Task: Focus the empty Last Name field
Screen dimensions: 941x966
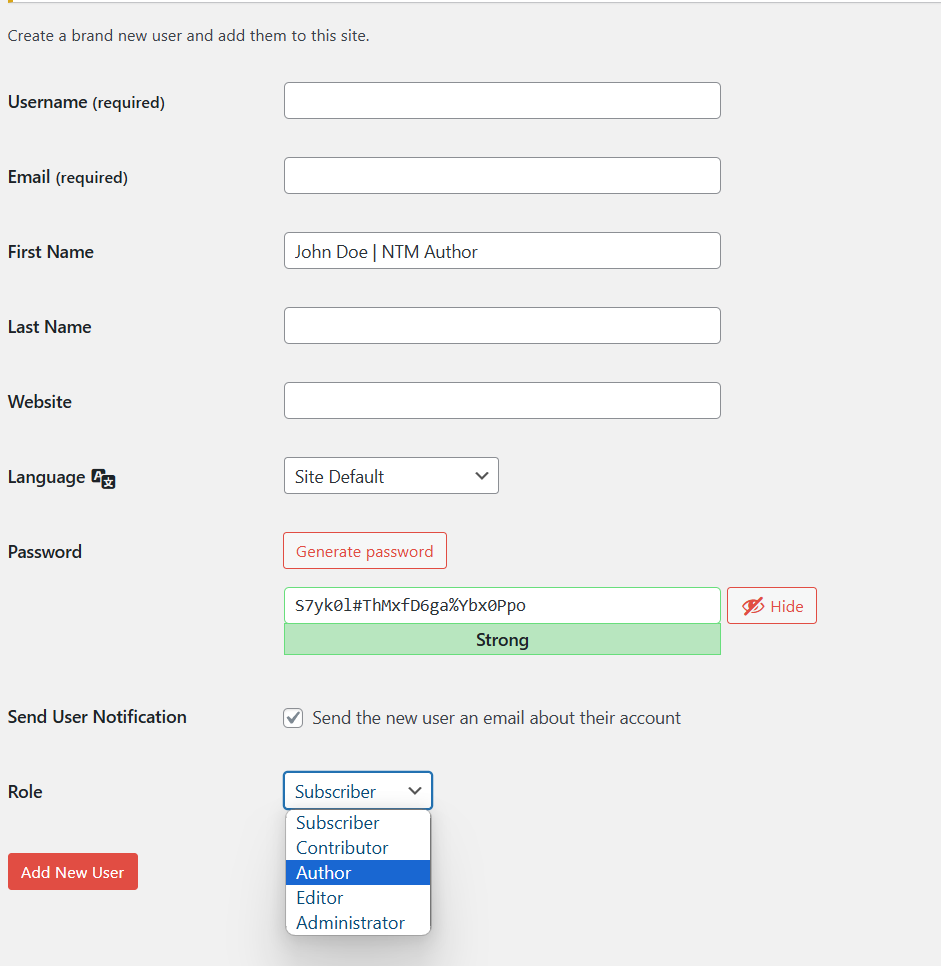Action: point(502,326)
